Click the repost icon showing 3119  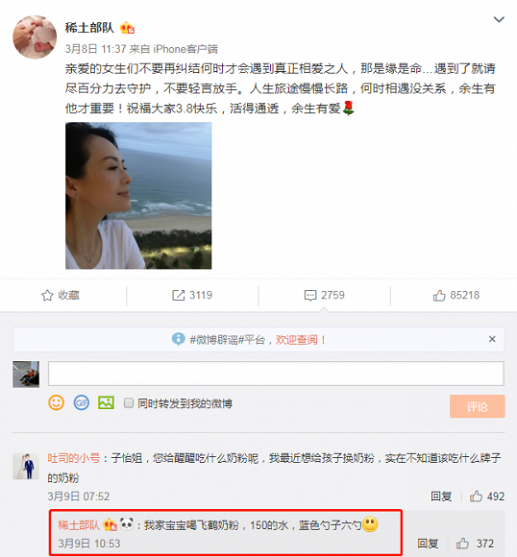click(x=178, y=295)
